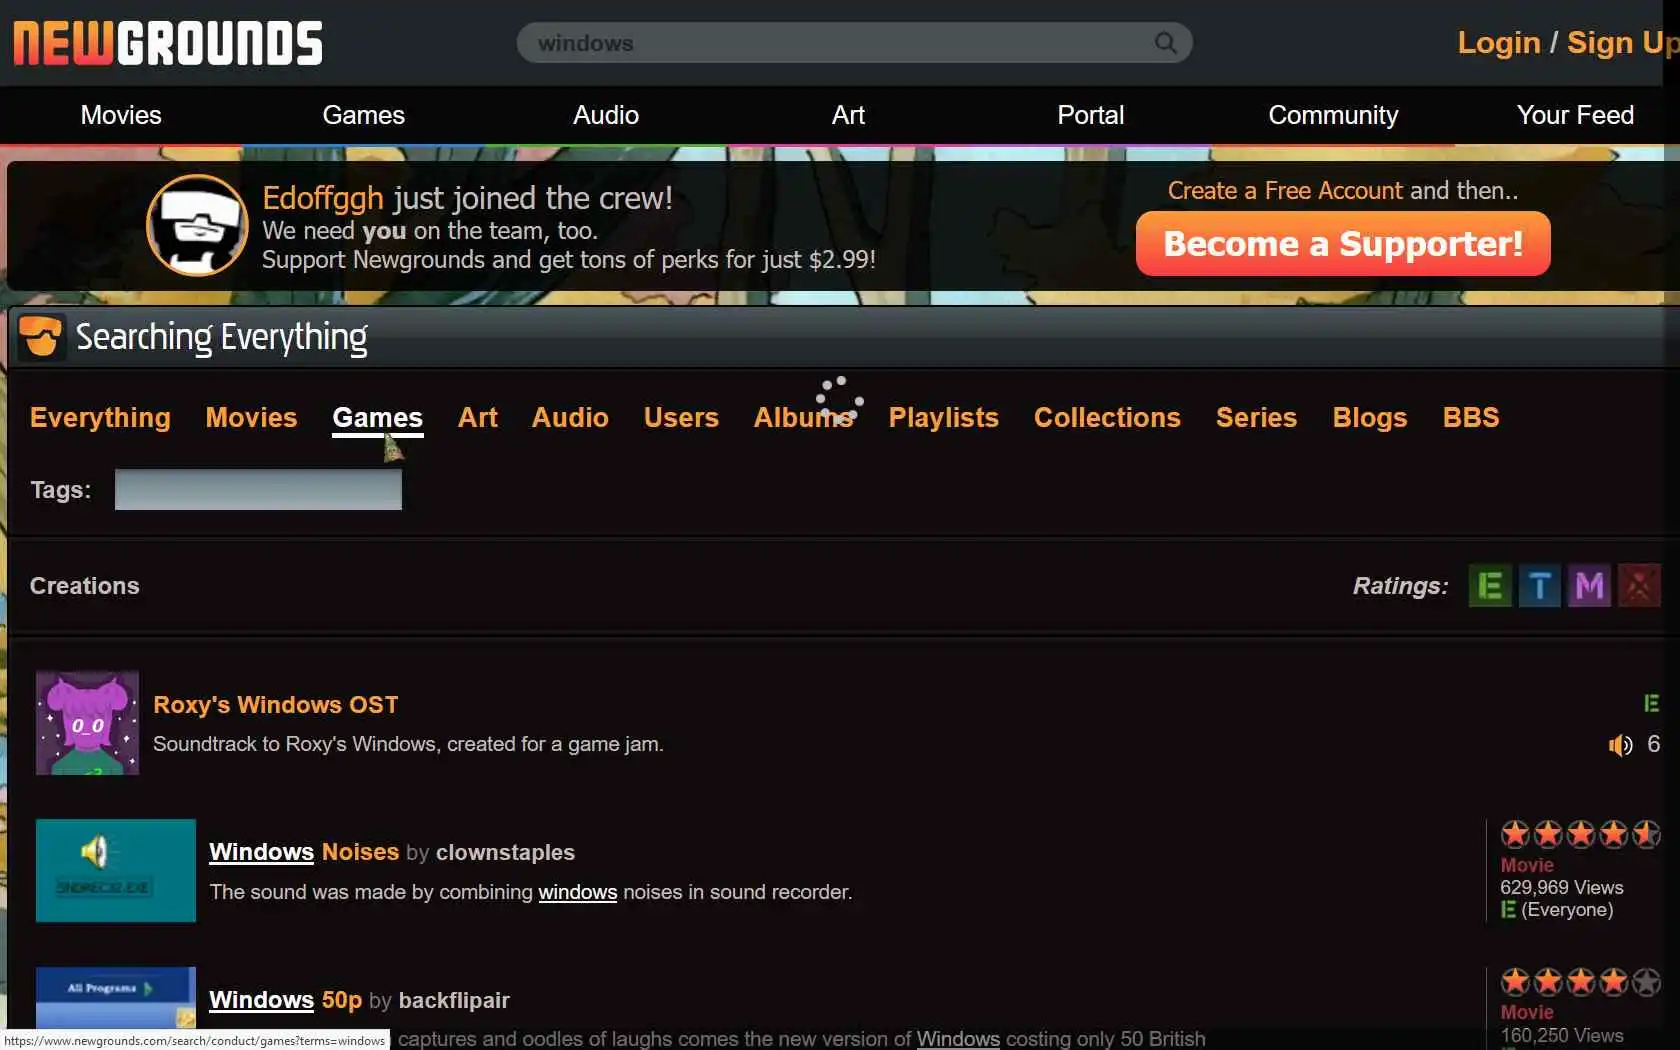Image resolution: width=1680 pixels, height=1050 pixels.
Task: Open Edoffggh's profile link
Action: point(322,198)
